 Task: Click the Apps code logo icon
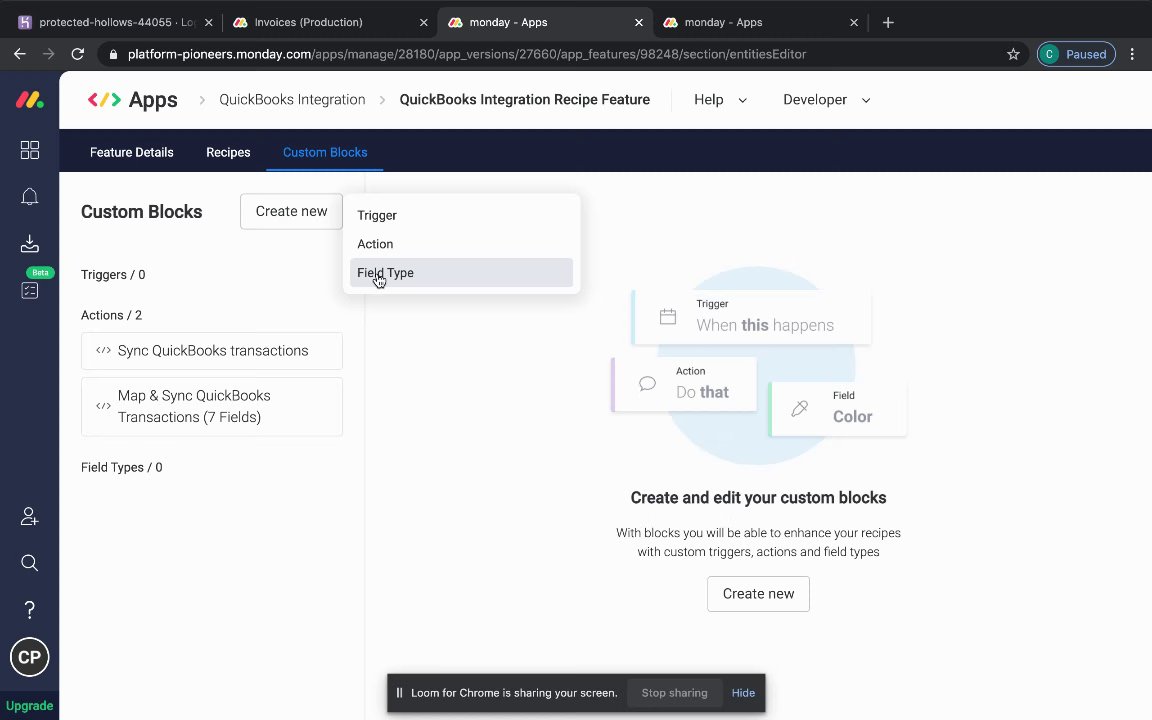(104, 99)
